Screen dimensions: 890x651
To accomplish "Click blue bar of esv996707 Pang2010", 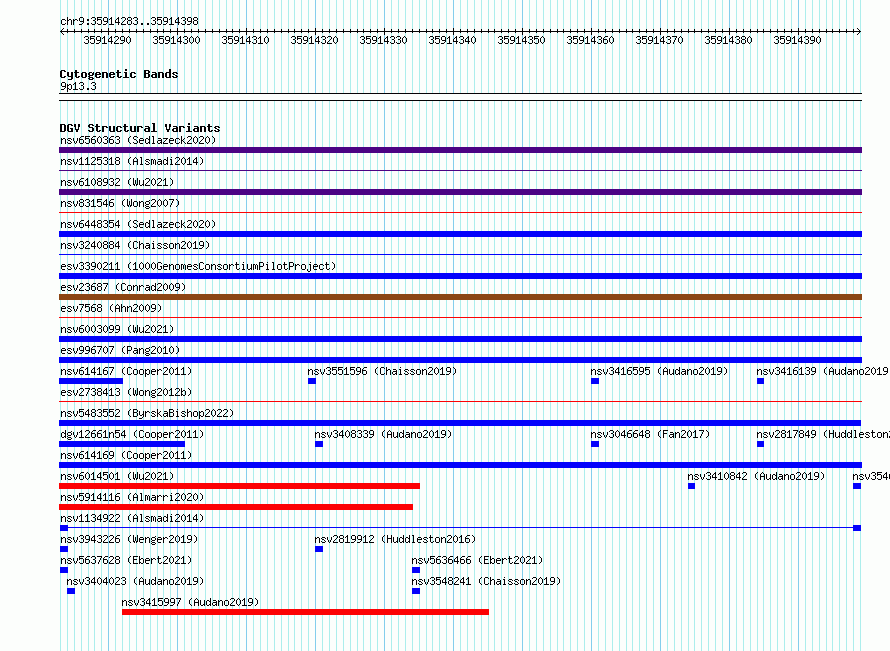I will coord(460,360).
